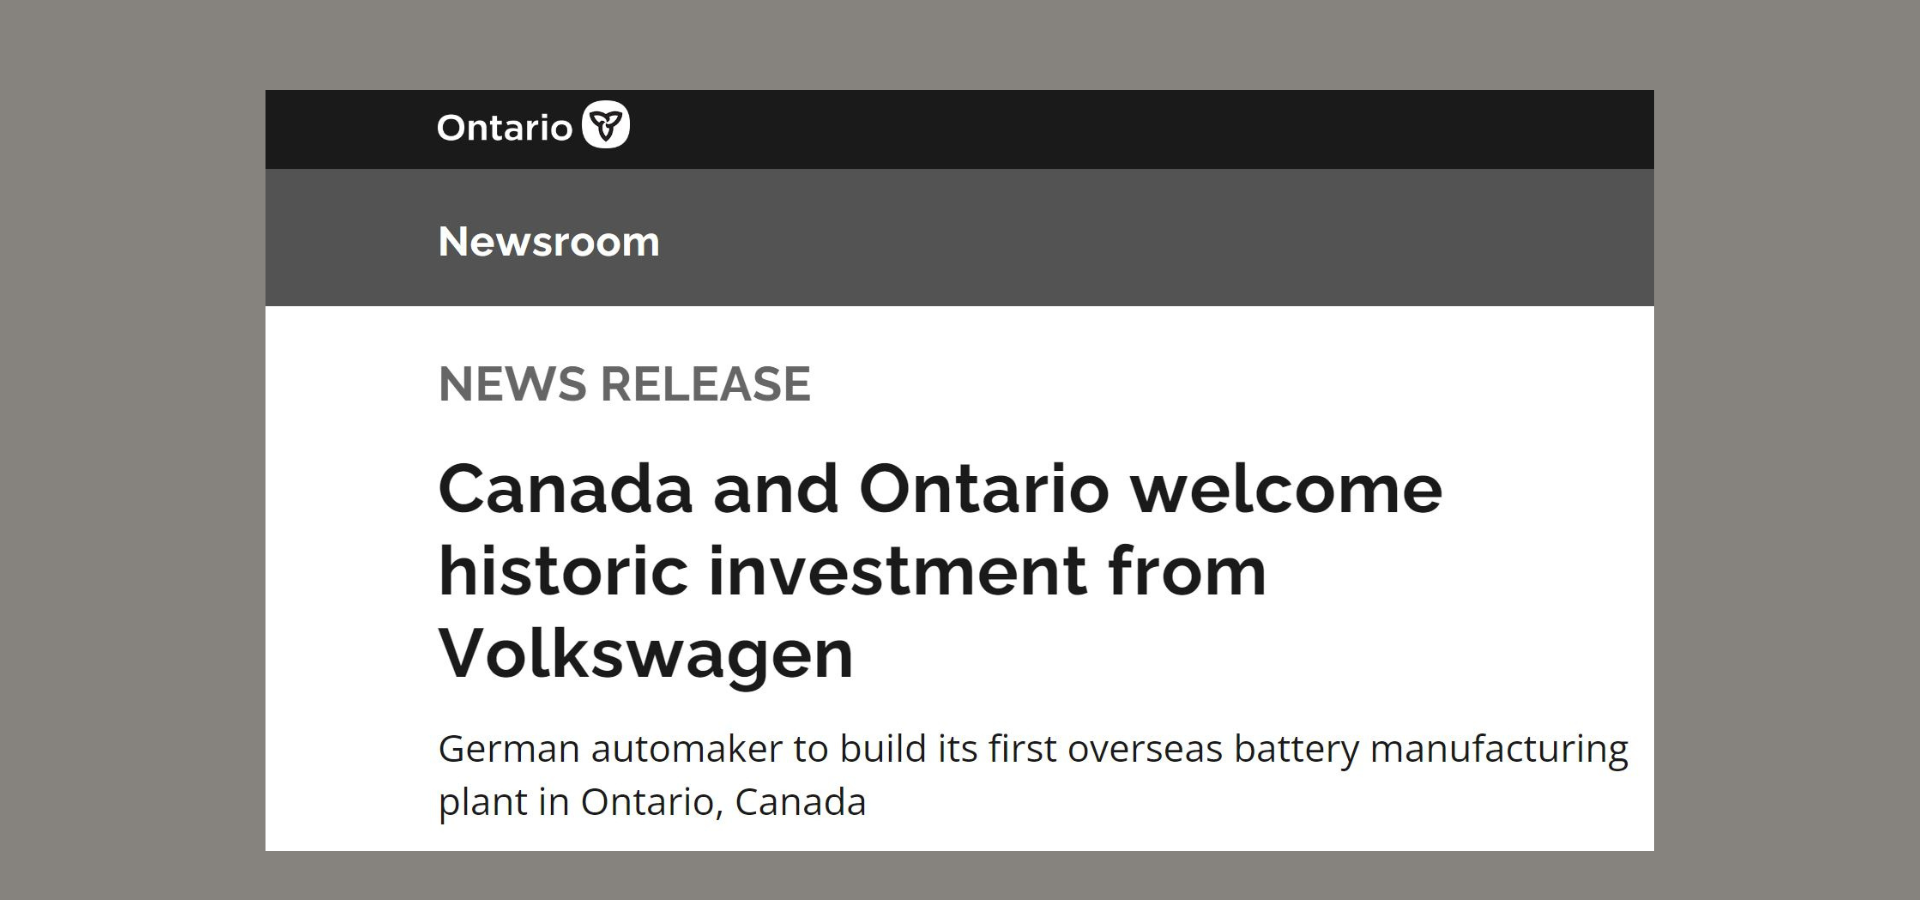1920x900 pixels.
Task: Select the NEWS RELEASE category label
Action: coord(624,384)
